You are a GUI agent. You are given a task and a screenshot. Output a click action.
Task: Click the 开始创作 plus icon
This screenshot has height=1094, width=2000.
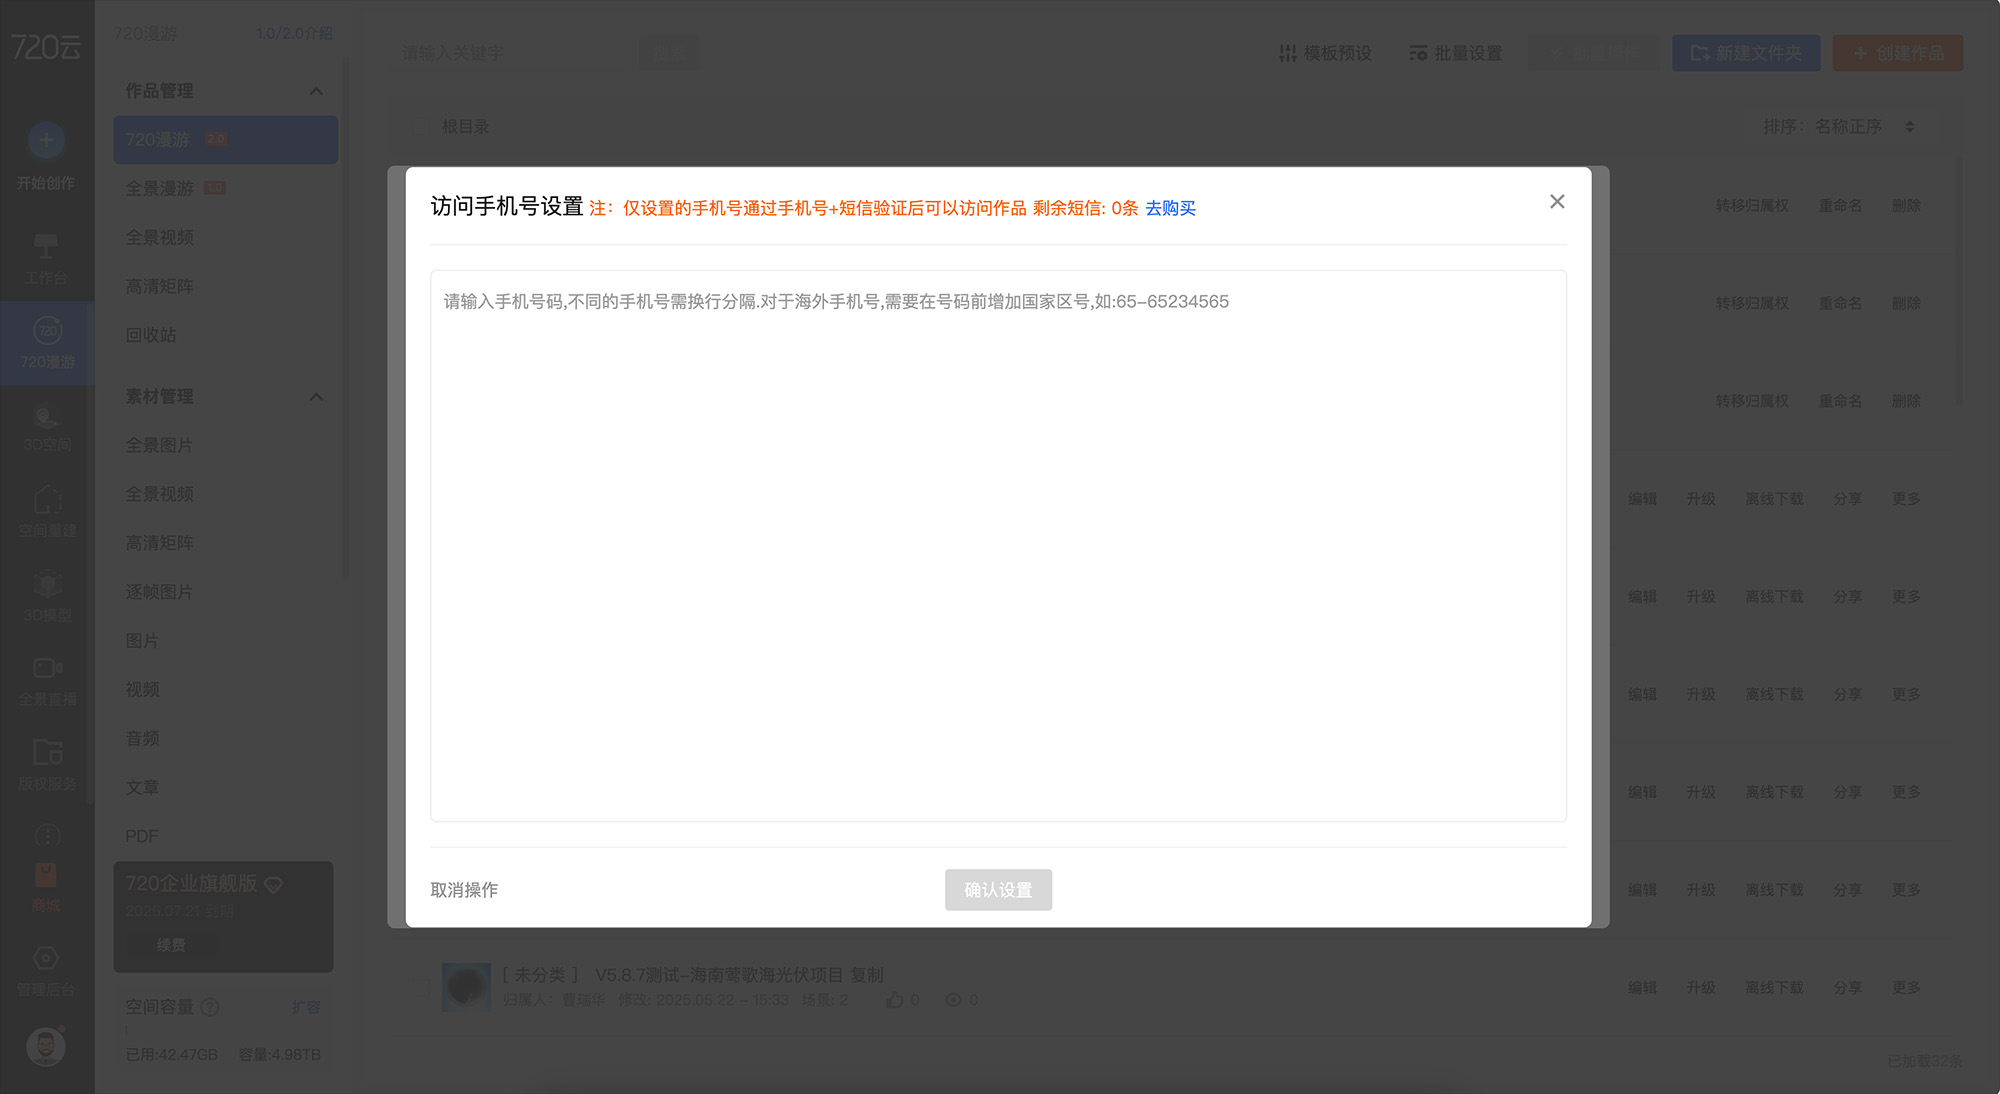click(46, 140)
